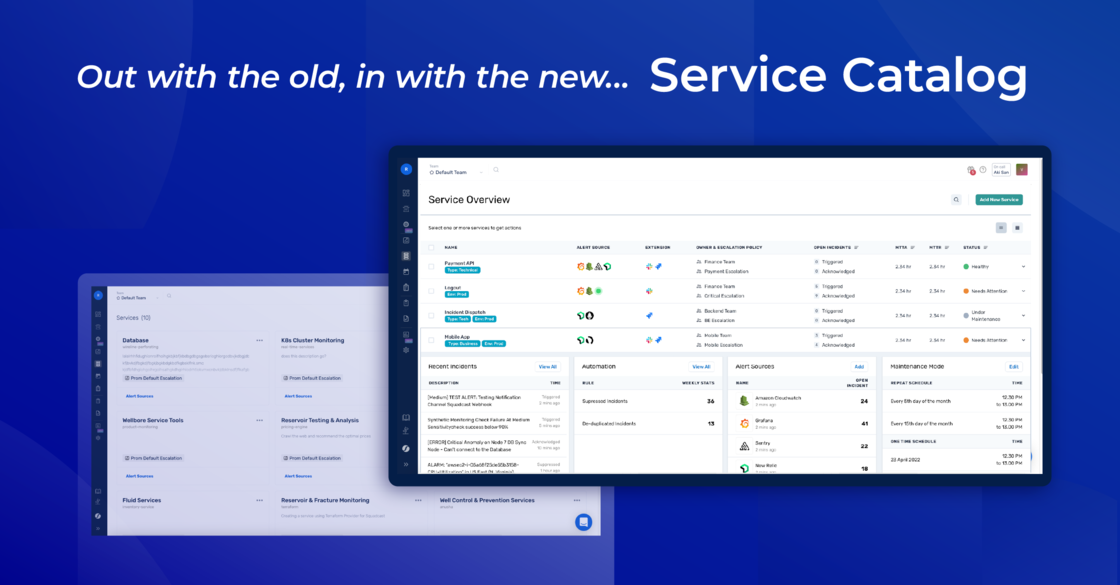This screenshot has height=585, width=1120.
Task: Expand the Under Maintenance row chevron
Action: pyautogui.click(x=1024, y=315)
